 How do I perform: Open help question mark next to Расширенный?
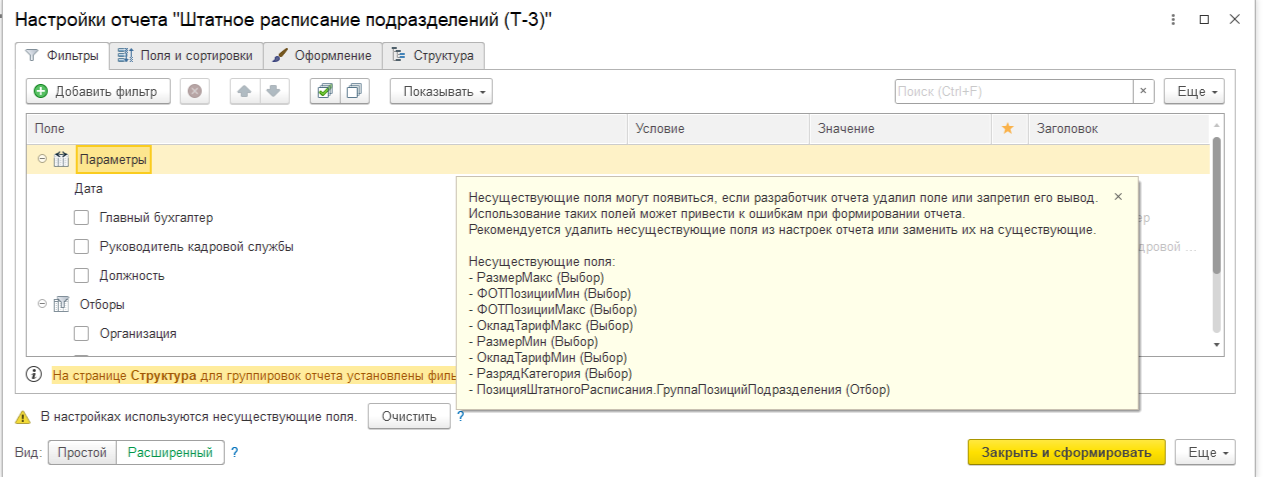[x=234, y=452]
